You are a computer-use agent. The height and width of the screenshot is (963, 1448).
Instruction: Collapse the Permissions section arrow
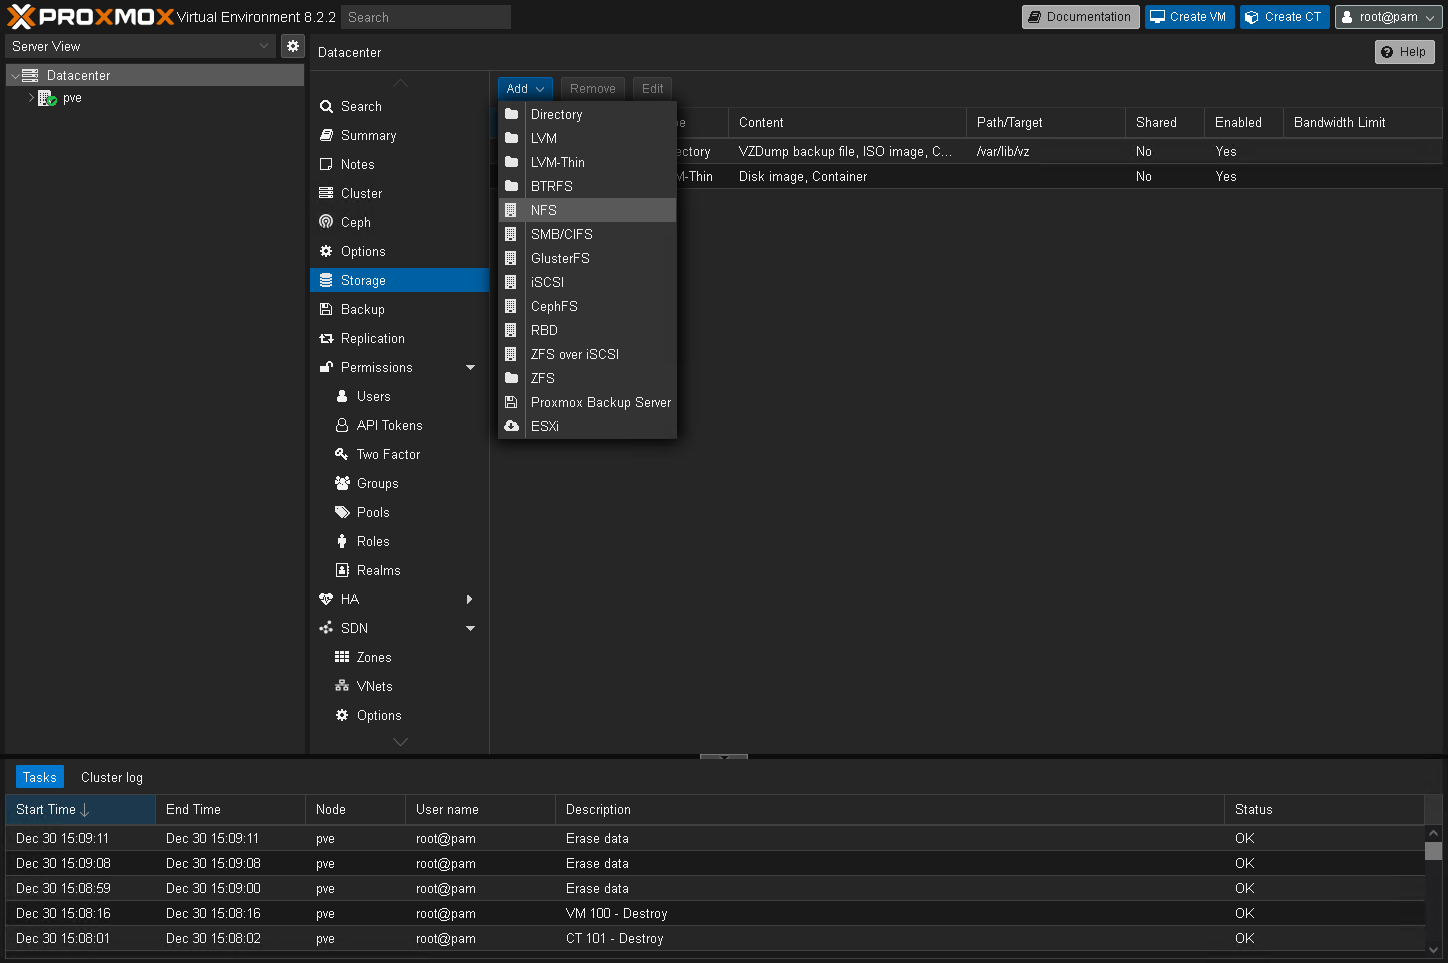click(x=470, y=367)
